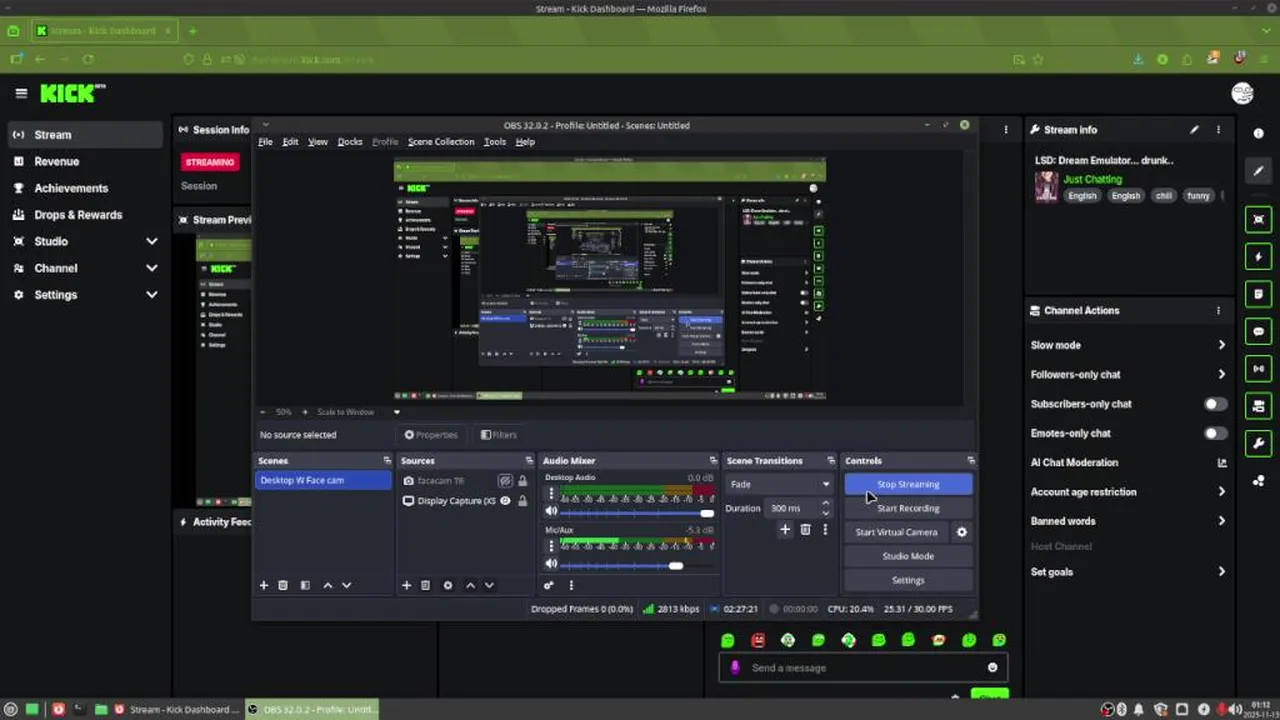This screenshot has width=1280, height=720.
Task: Open Desktop Audio options menu in OBS mixer
Action: click(551, 493)
